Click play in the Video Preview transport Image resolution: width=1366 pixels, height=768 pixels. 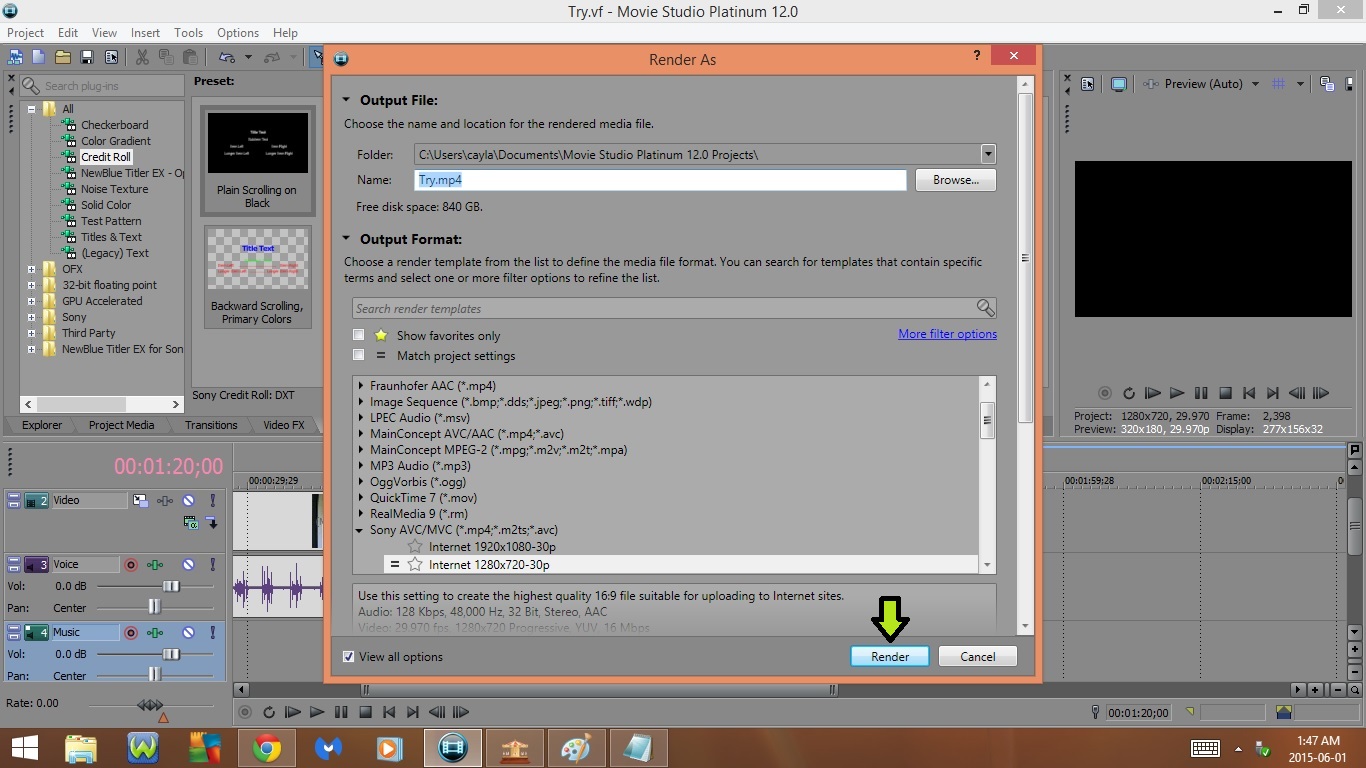coord(1177,393)
